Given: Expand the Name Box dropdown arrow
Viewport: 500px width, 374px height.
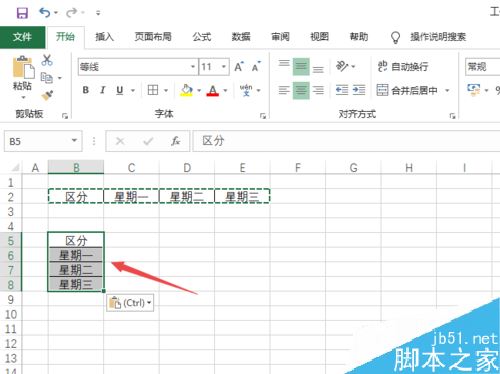Looking at the screenshot, I should point(74,141).
